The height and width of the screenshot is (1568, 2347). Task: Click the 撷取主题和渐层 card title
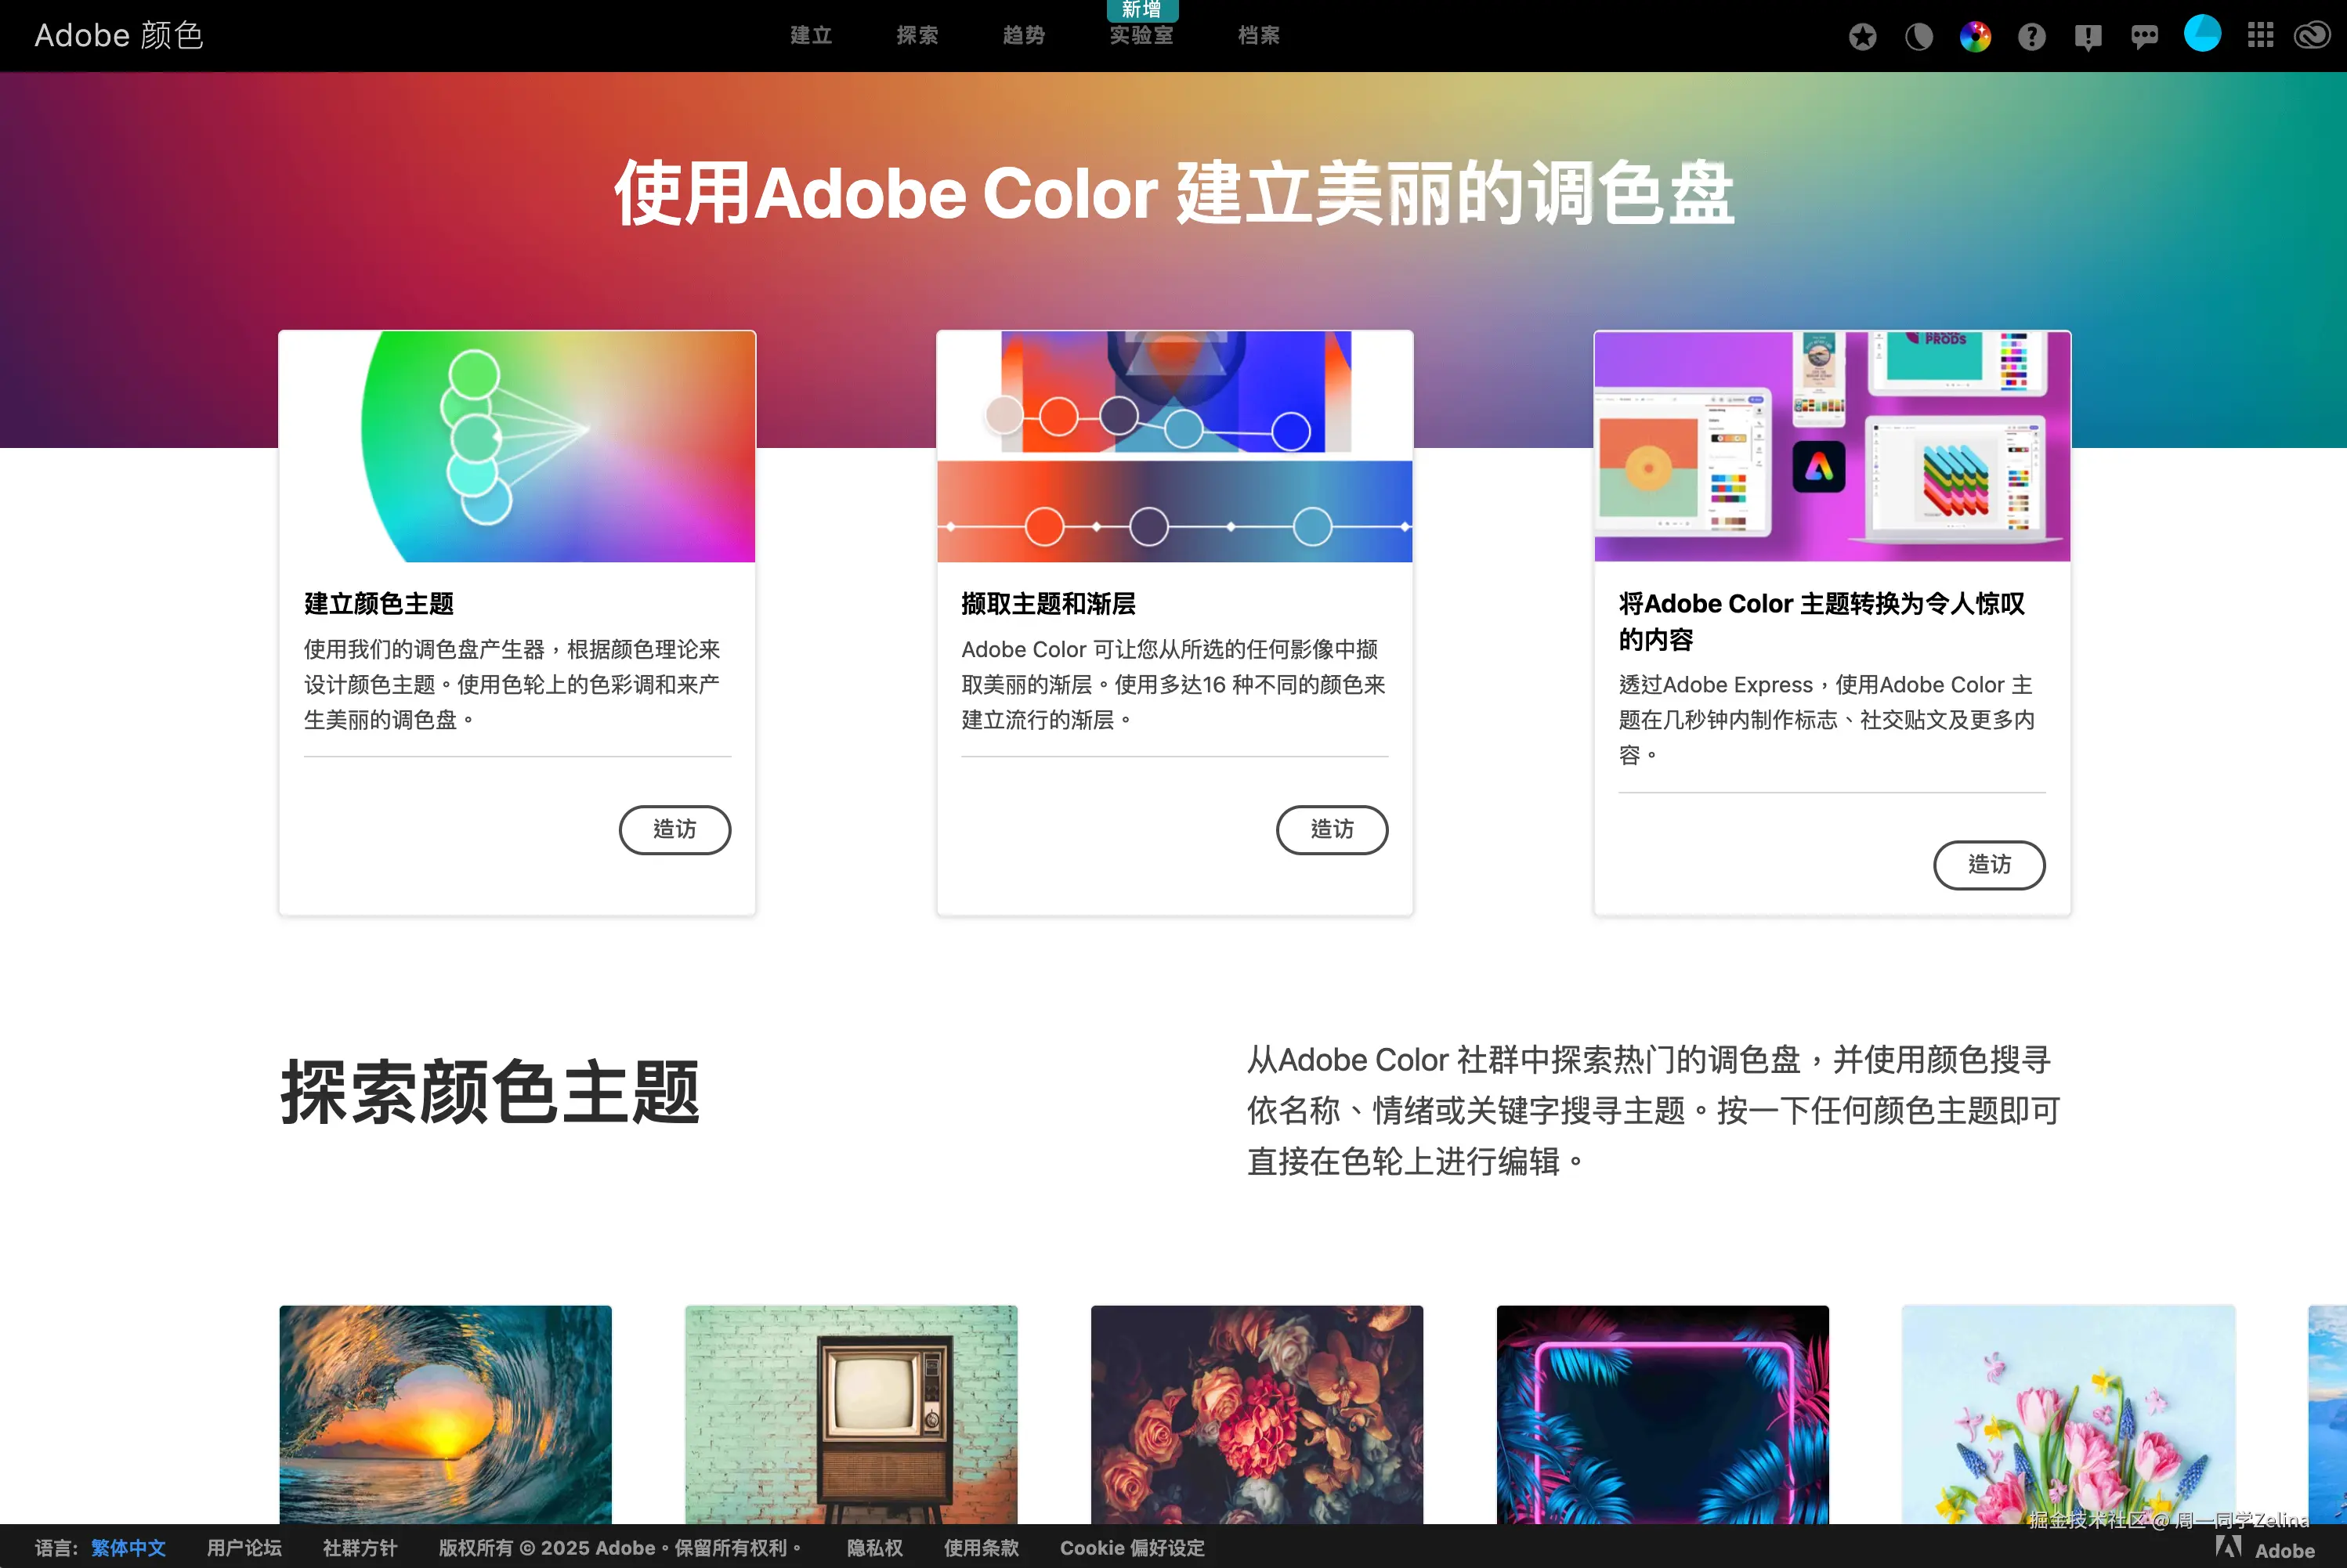point(1048,604)
